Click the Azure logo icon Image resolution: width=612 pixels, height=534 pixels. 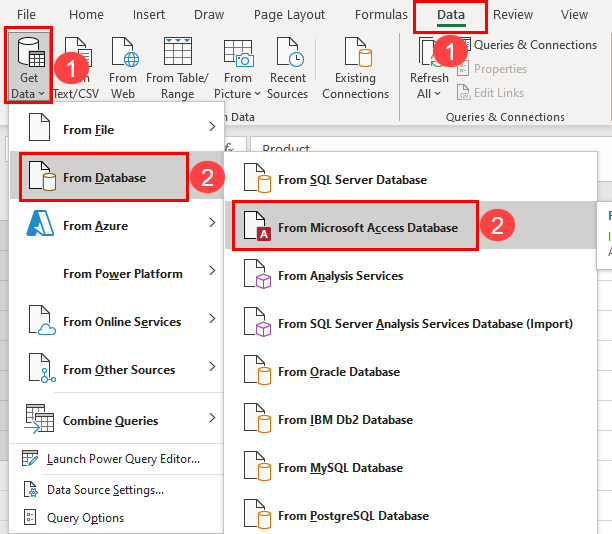tap(40, 223)
